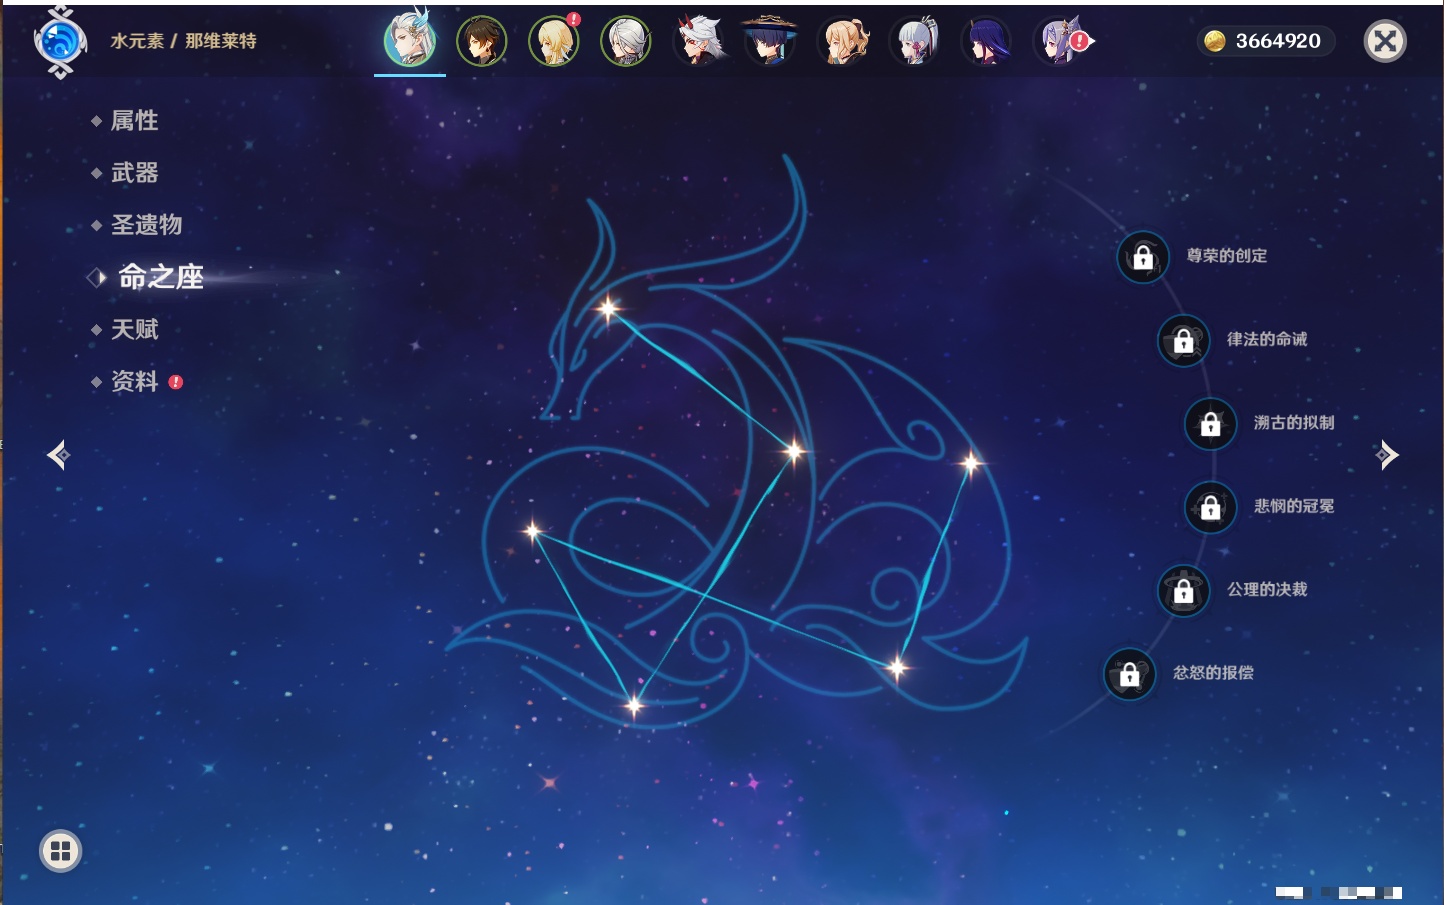This screenshot has height=905, width=1444.
Task: Open the lock icon for 公理的决裁
Action: coord(1183,591)
